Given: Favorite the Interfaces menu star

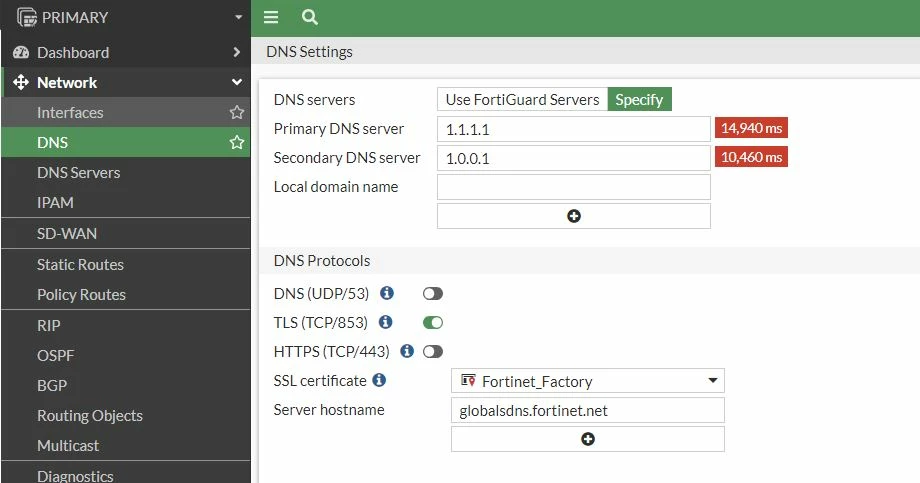Looking at the screenshot, I should click(236, 112).
